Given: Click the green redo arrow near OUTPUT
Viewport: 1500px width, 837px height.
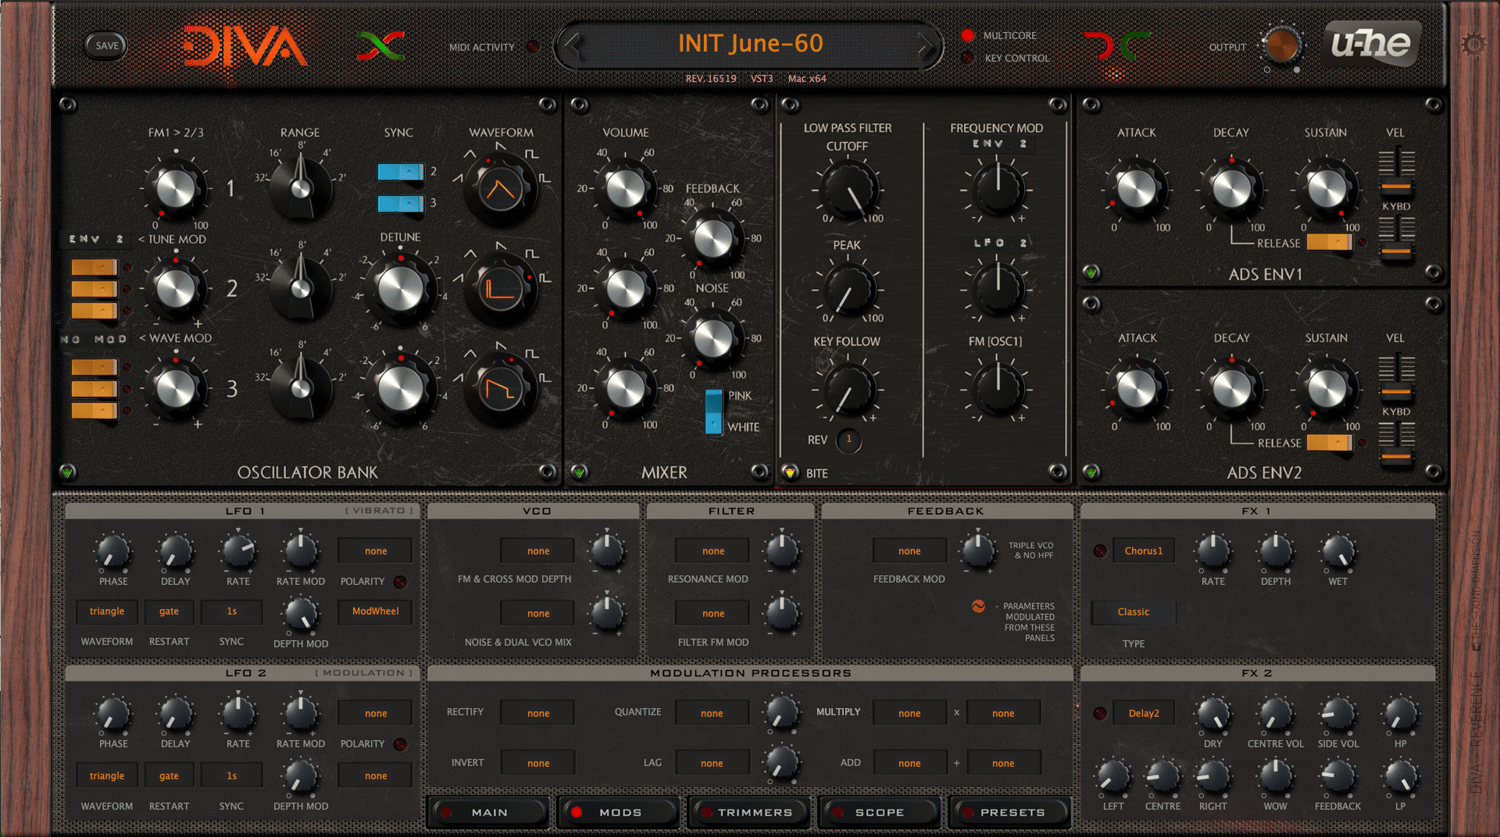Looking at the screenshot, I should (1134, 46).
